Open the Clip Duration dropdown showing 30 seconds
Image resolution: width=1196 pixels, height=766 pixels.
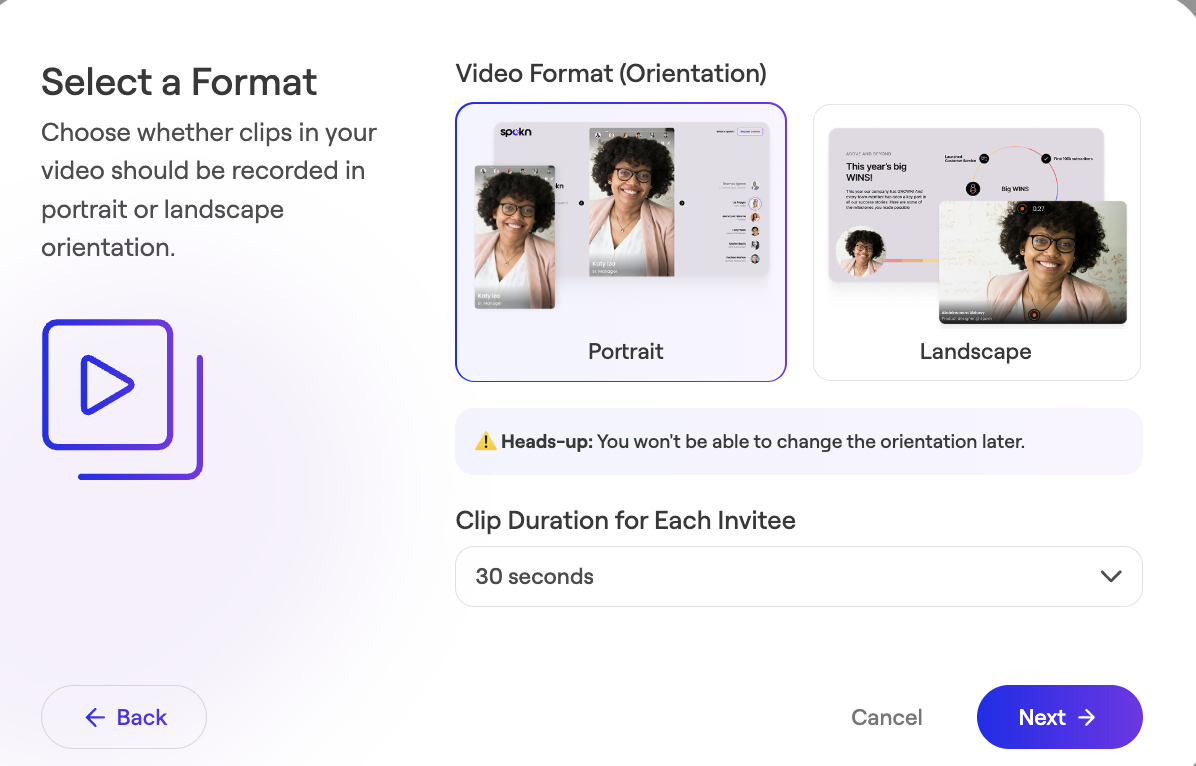pyautogui.click(x=799, y=576)
